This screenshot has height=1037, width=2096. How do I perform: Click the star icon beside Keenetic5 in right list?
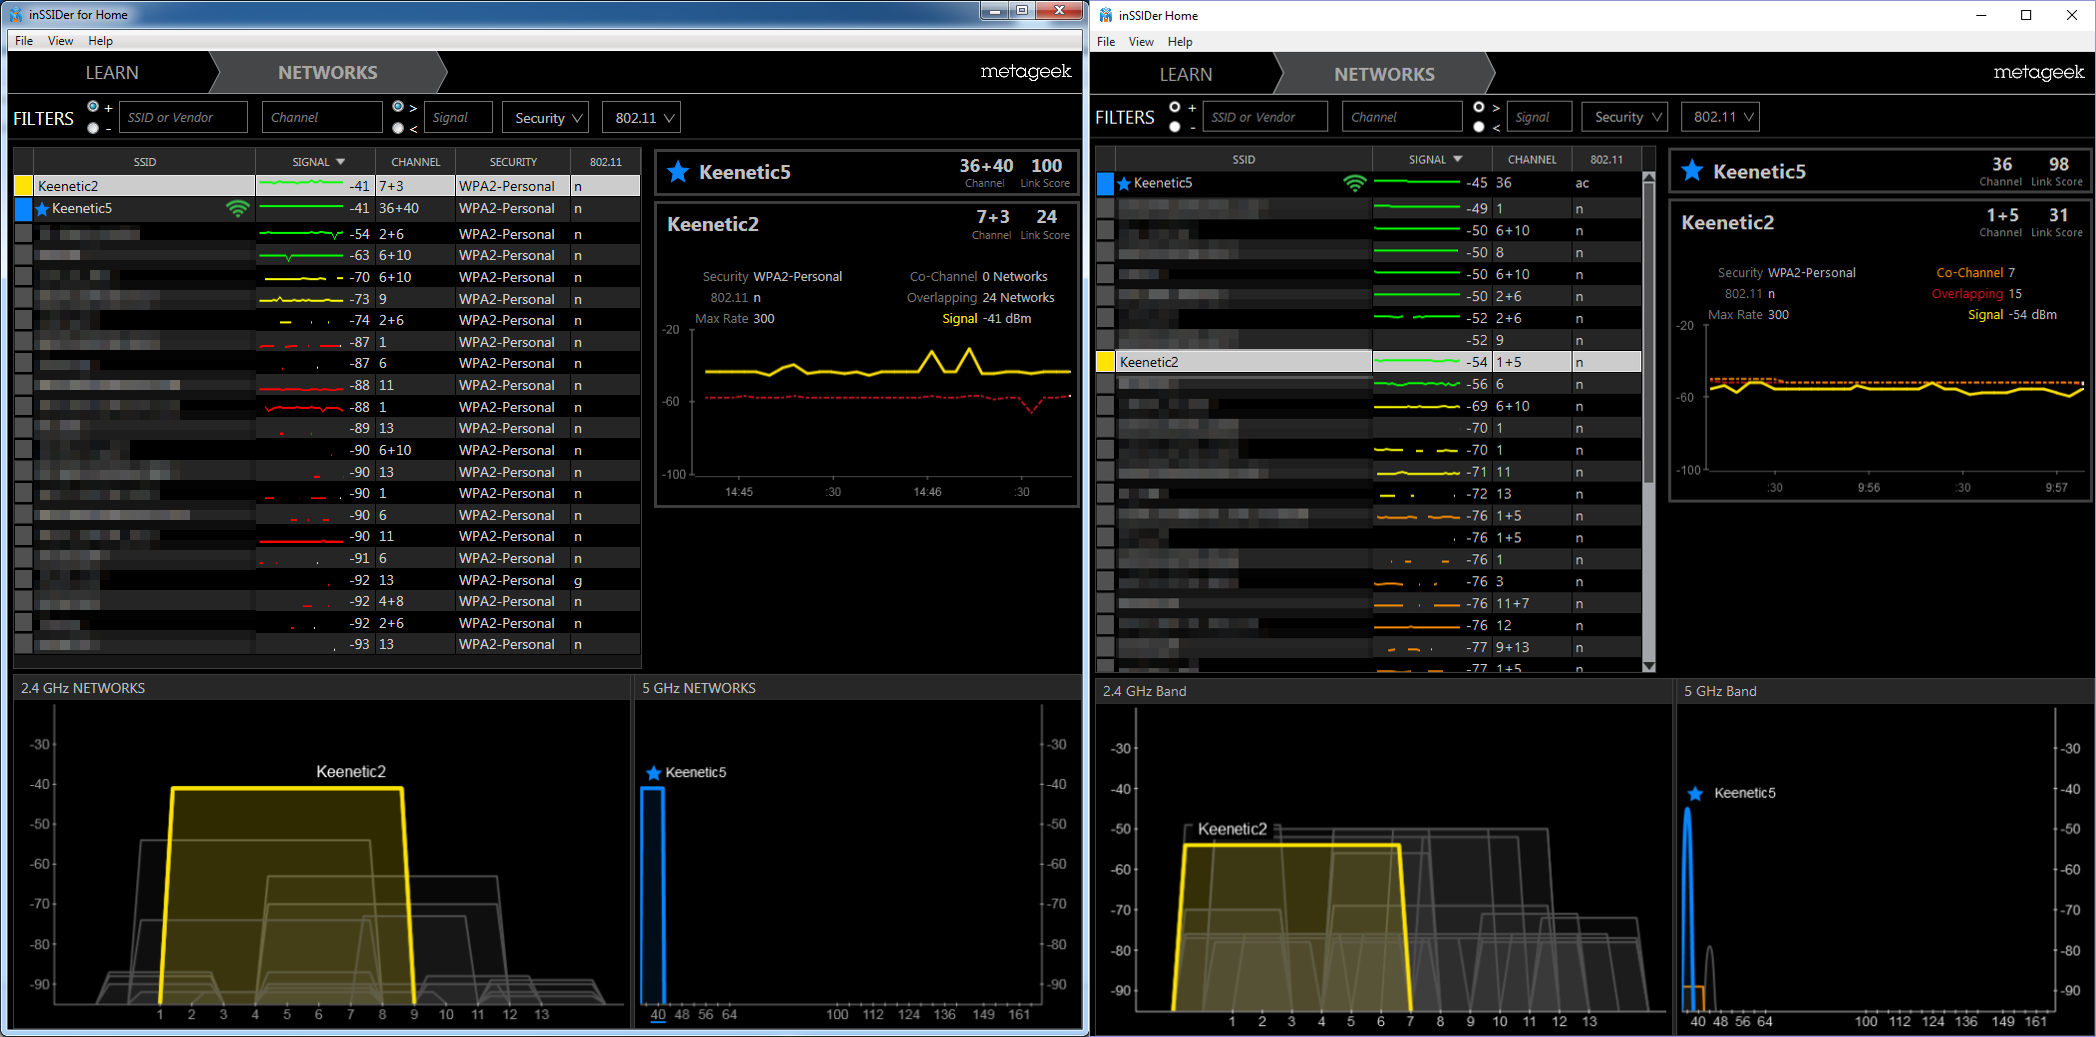pyautogui.click(x=1124, y=183)
